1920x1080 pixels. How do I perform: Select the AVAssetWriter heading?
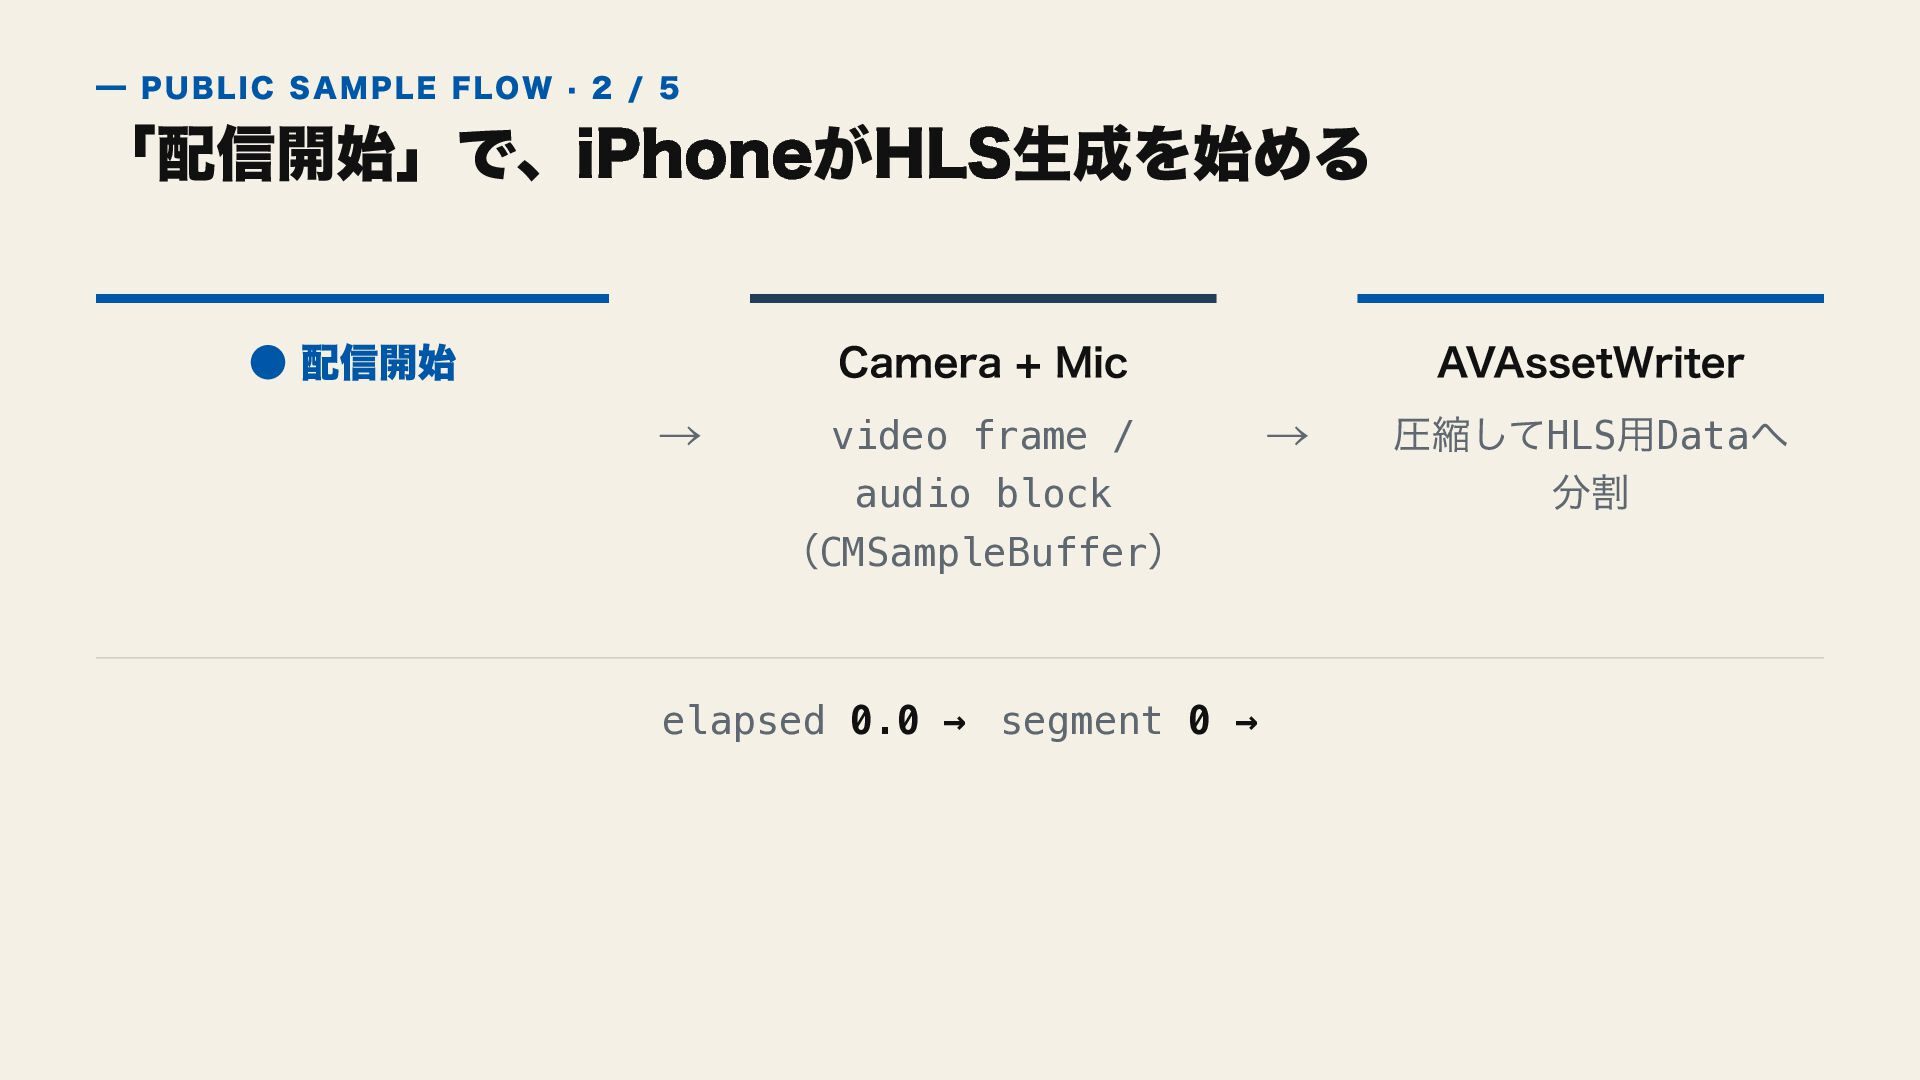tap(1590, 363)
